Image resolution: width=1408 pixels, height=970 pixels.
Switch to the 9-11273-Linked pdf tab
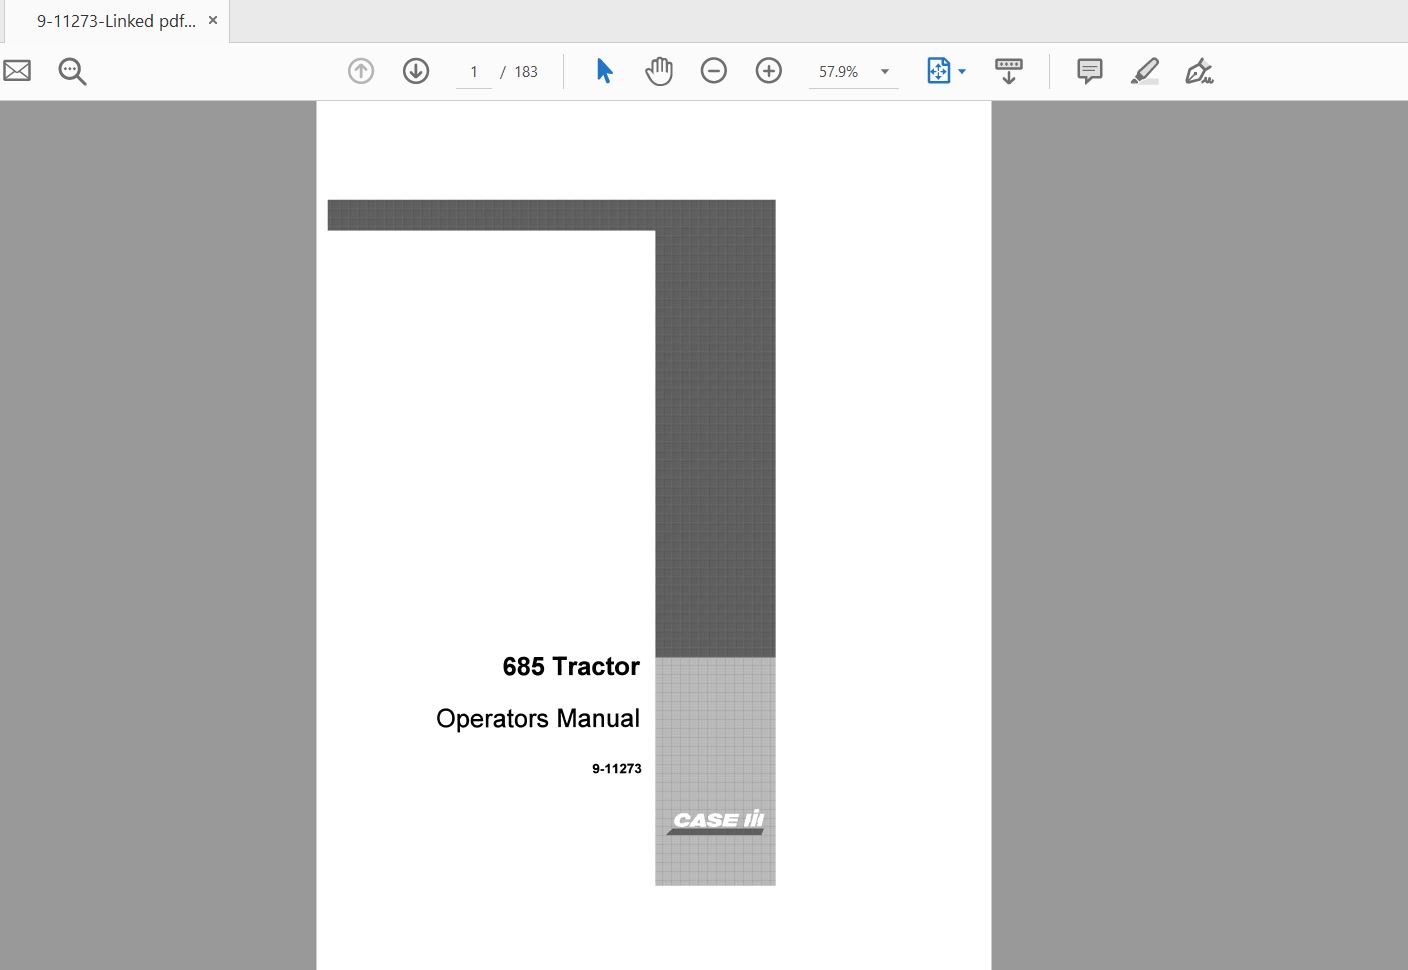116,21
